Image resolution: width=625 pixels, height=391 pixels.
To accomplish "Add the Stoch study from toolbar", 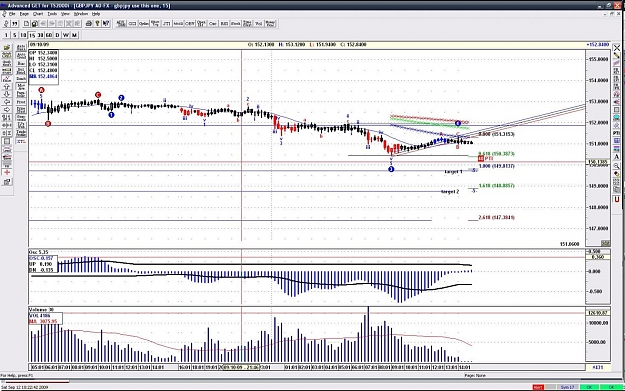I will [x=236, y=24].
